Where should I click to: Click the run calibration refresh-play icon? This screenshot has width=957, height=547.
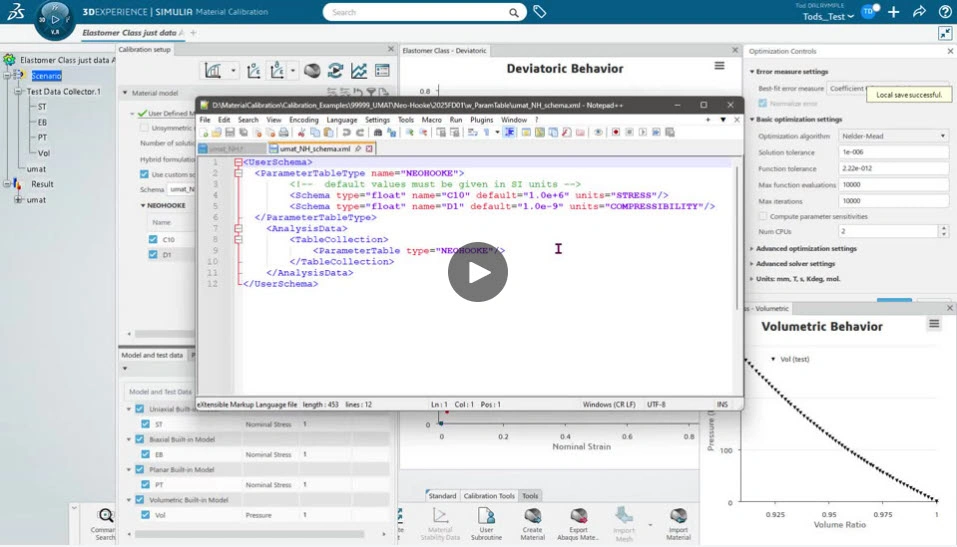coord(335,71)
